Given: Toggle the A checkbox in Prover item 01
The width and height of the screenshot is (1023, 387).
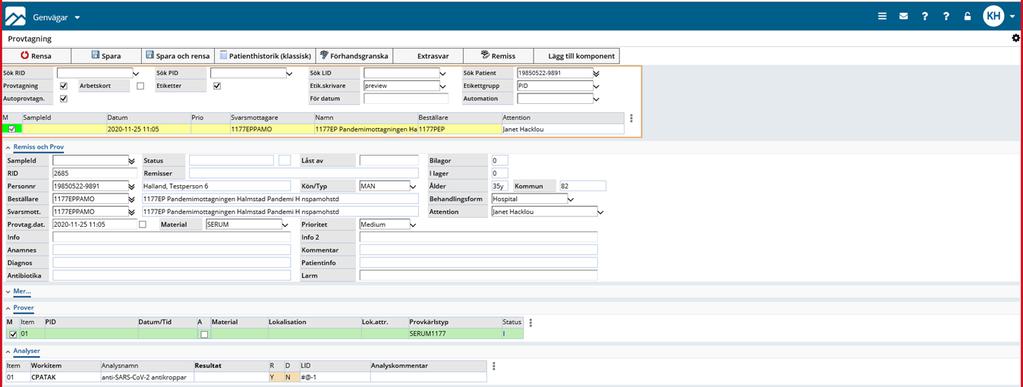Looking at the screenshot, I should pyautogui.click(x=204, y=334).
